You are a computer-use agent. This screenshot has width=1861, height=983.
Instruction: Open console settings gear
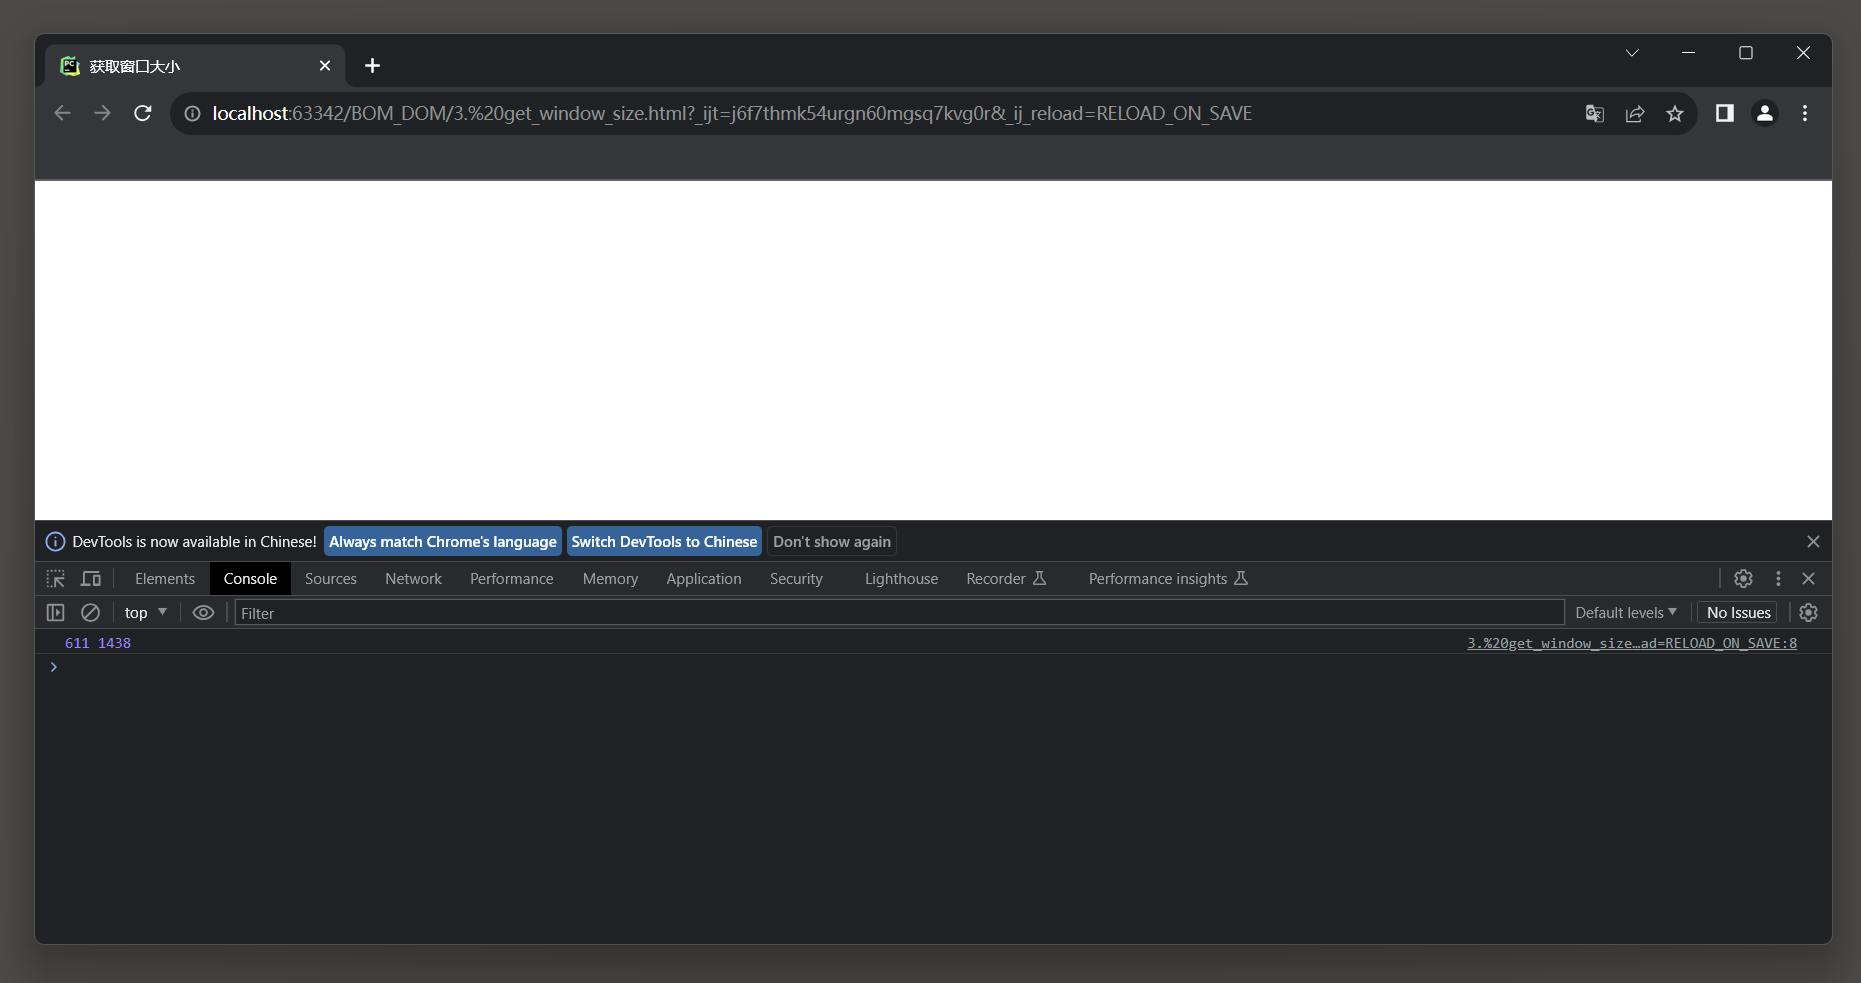click(x=1808, y=613)
